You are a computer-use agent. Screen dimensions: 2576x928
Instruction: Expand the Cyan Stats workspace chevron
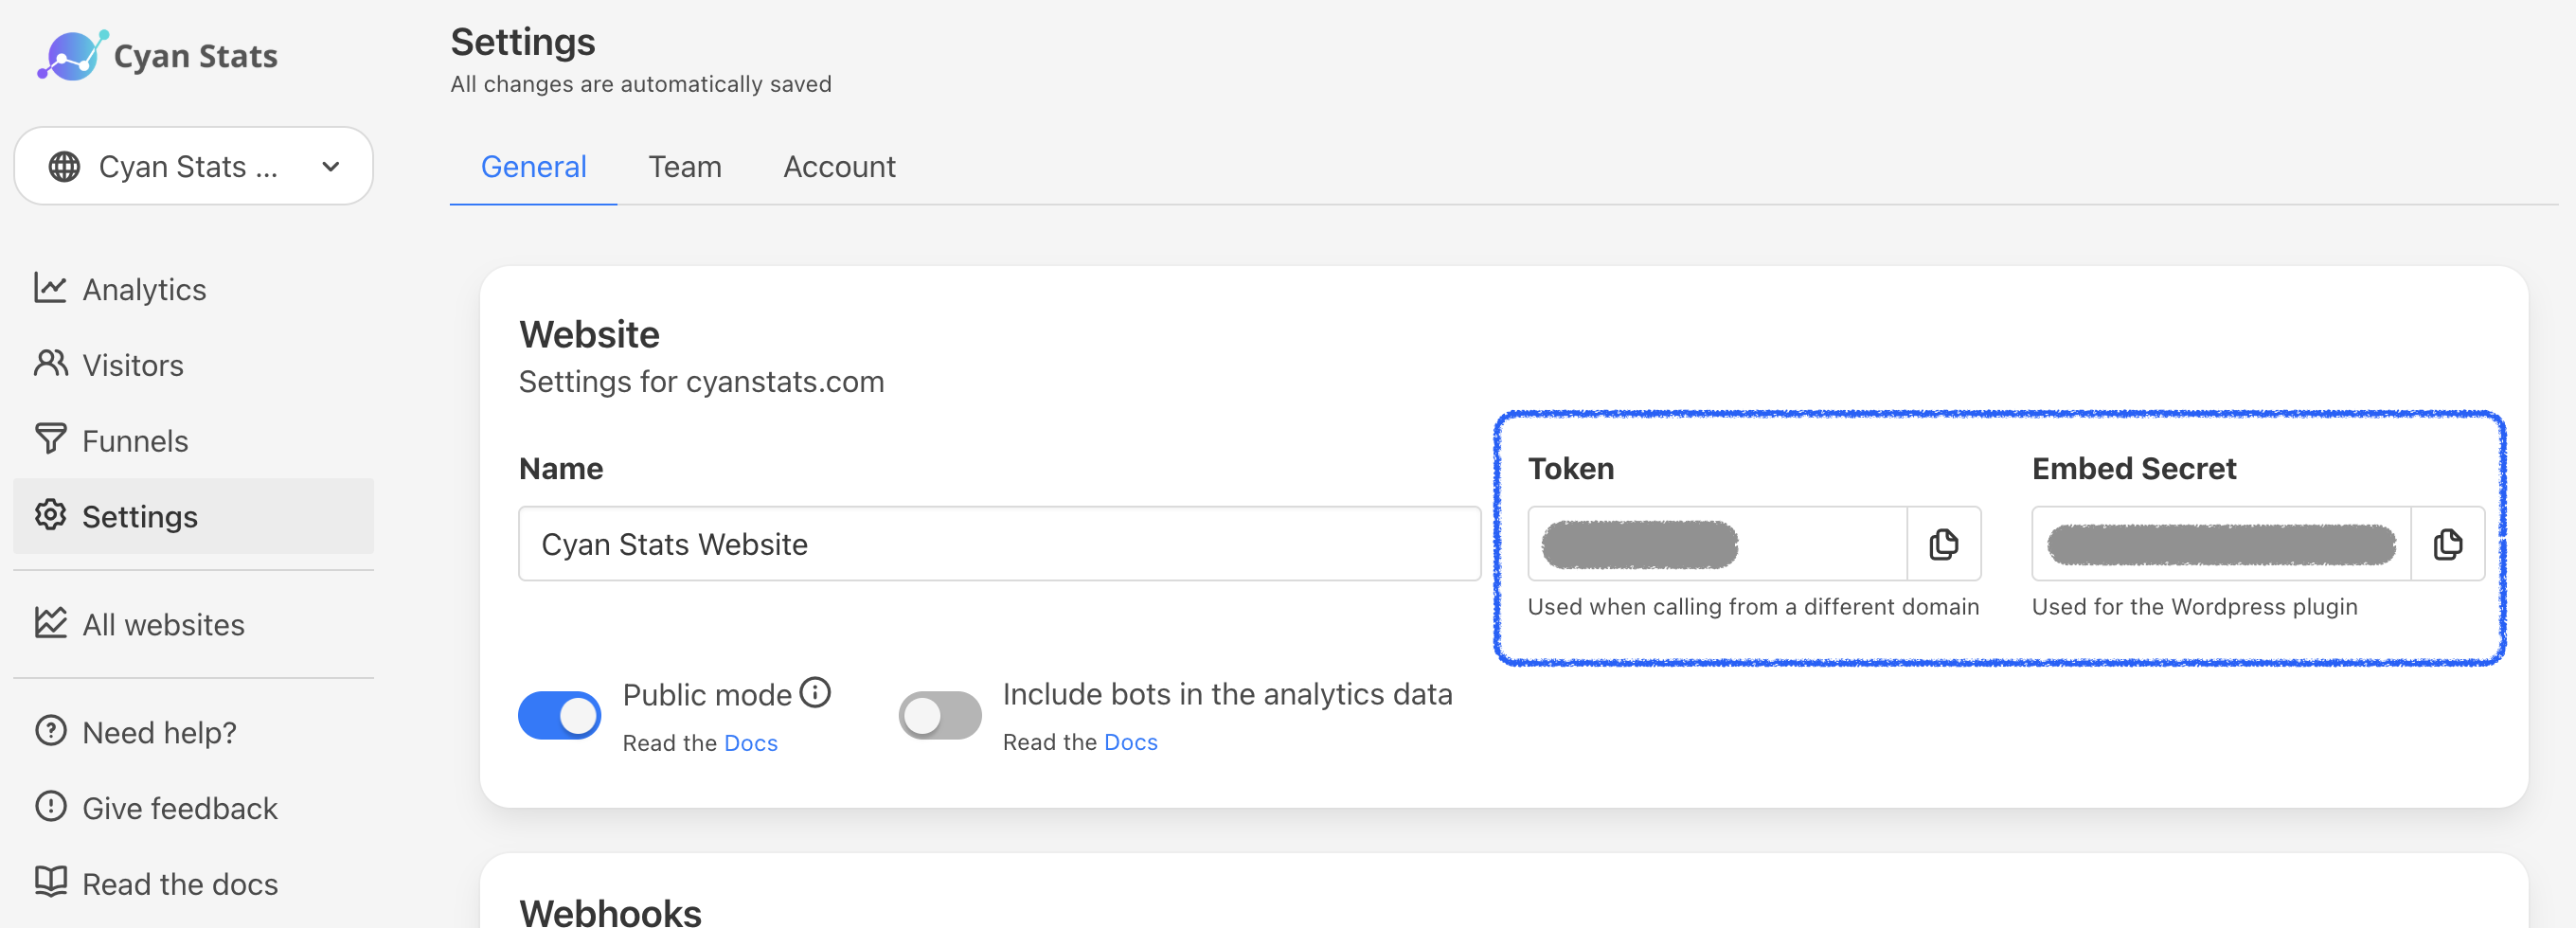coord(331,166)
